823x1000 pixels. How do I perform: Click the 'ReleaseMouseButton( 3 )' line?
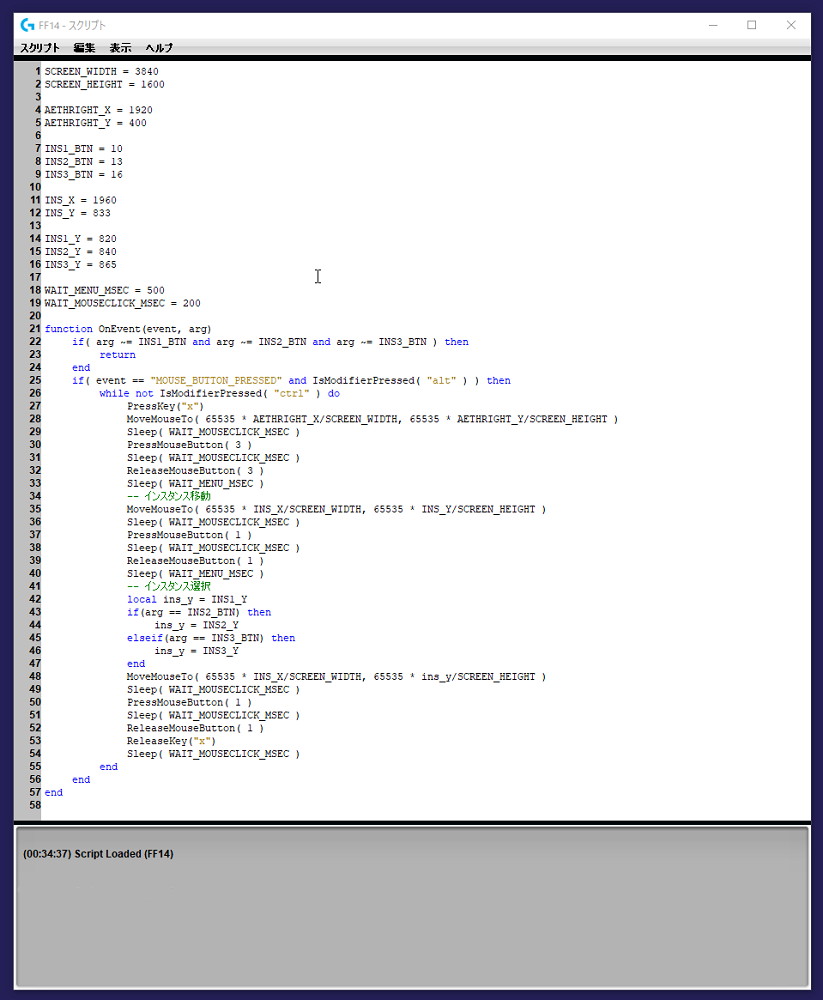coord(195,471)
